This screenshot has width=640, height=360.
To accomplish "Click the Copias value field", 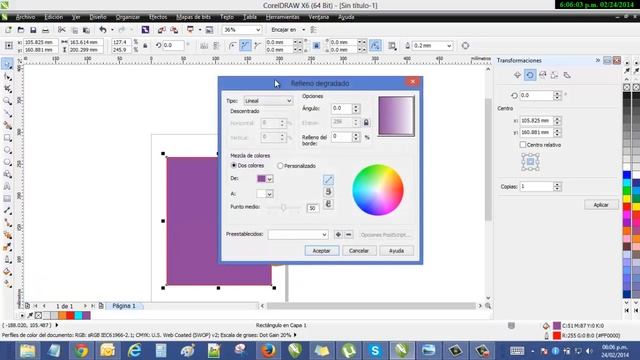I will (x=536, y=187).
